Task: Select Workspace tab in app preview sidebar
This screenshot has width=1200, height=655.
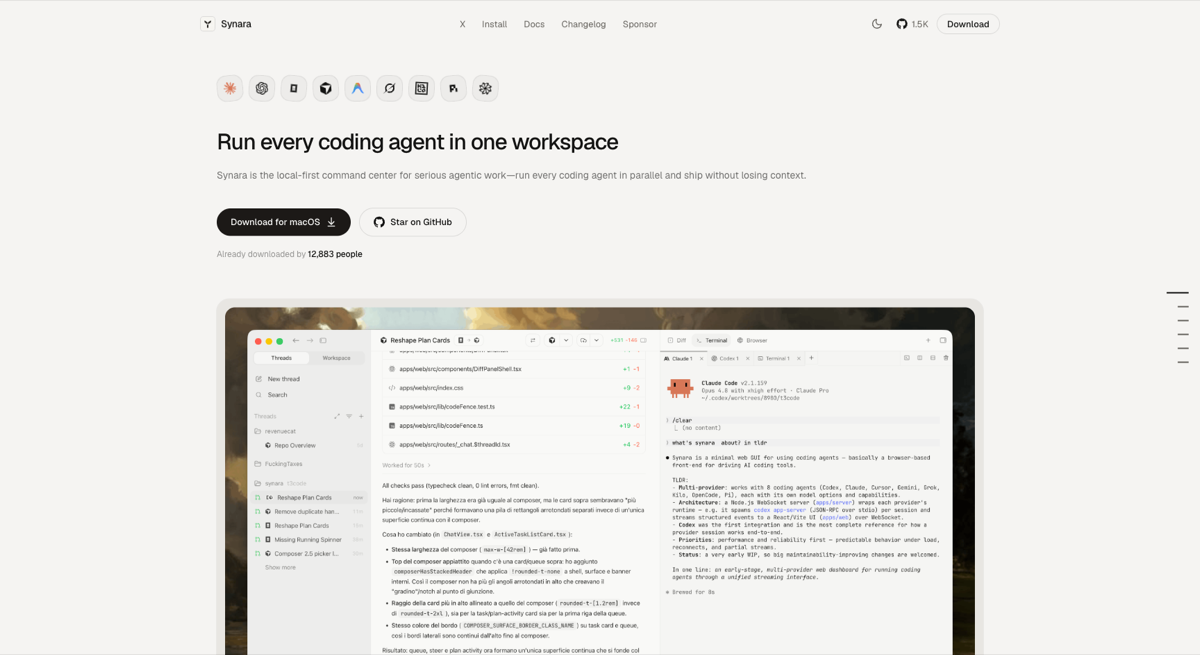Action: pyautogui.click(x=336, y=358)
